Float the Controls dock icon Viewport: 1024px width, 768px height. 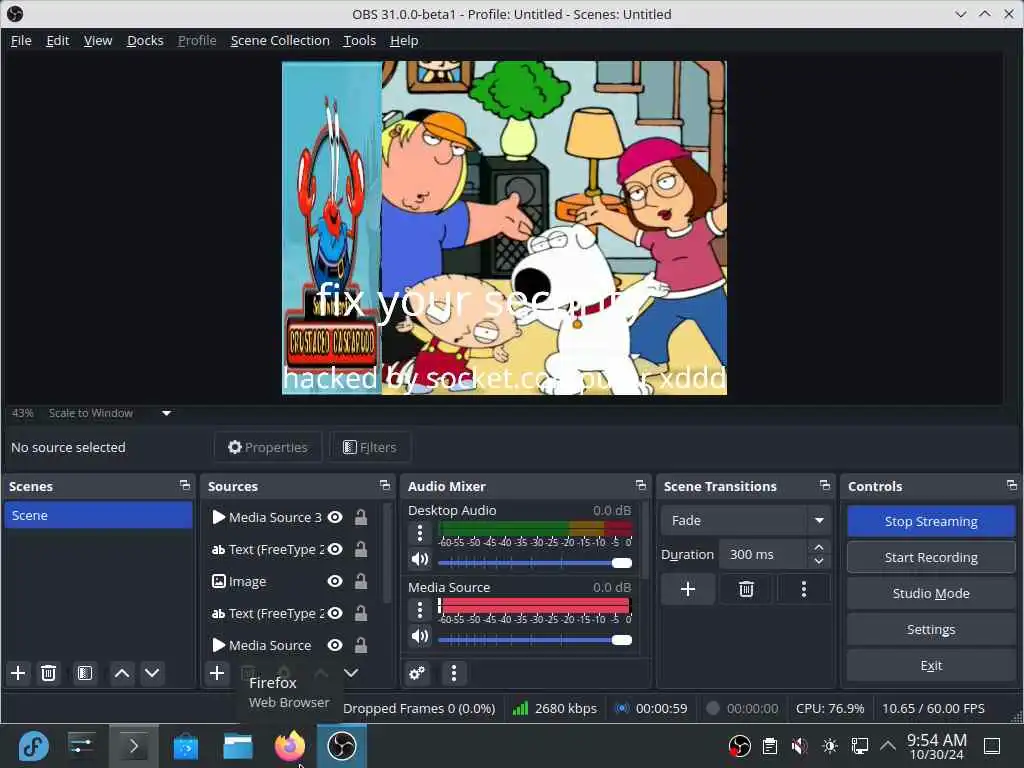[1012, 485]
